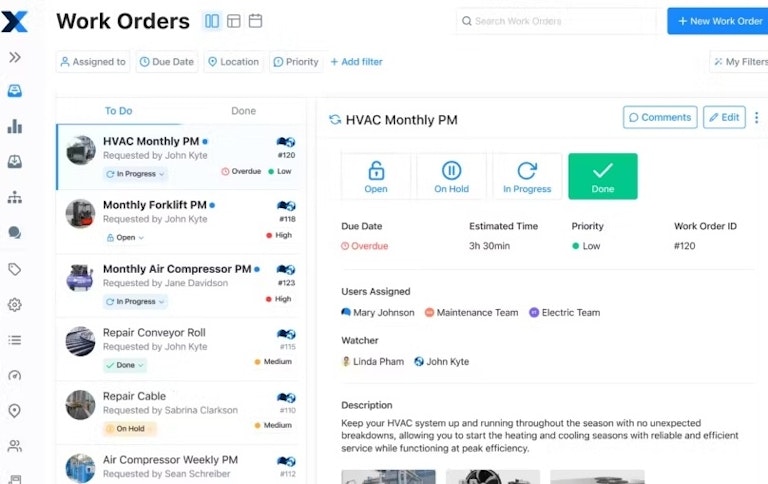Screen dimensions: 768x484
Task: Open the location pin icon in sidebar
Action: pyautogui.click(x=15, y=411)
